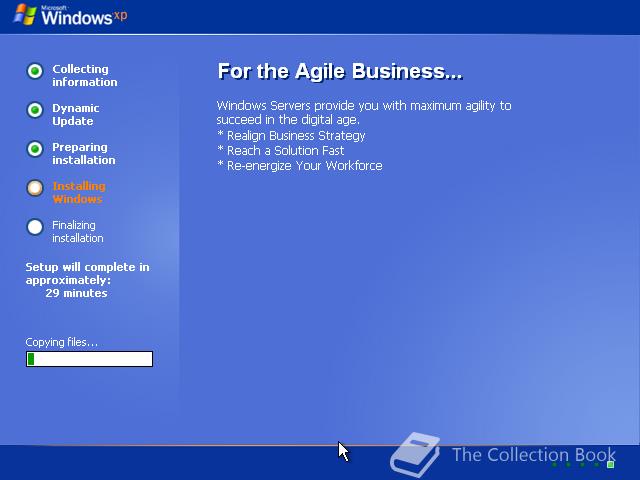Image resolution: width=640 pixels, height=480 pixels.
Task: Click the Dynamic Update label
Action: (76, 115)
